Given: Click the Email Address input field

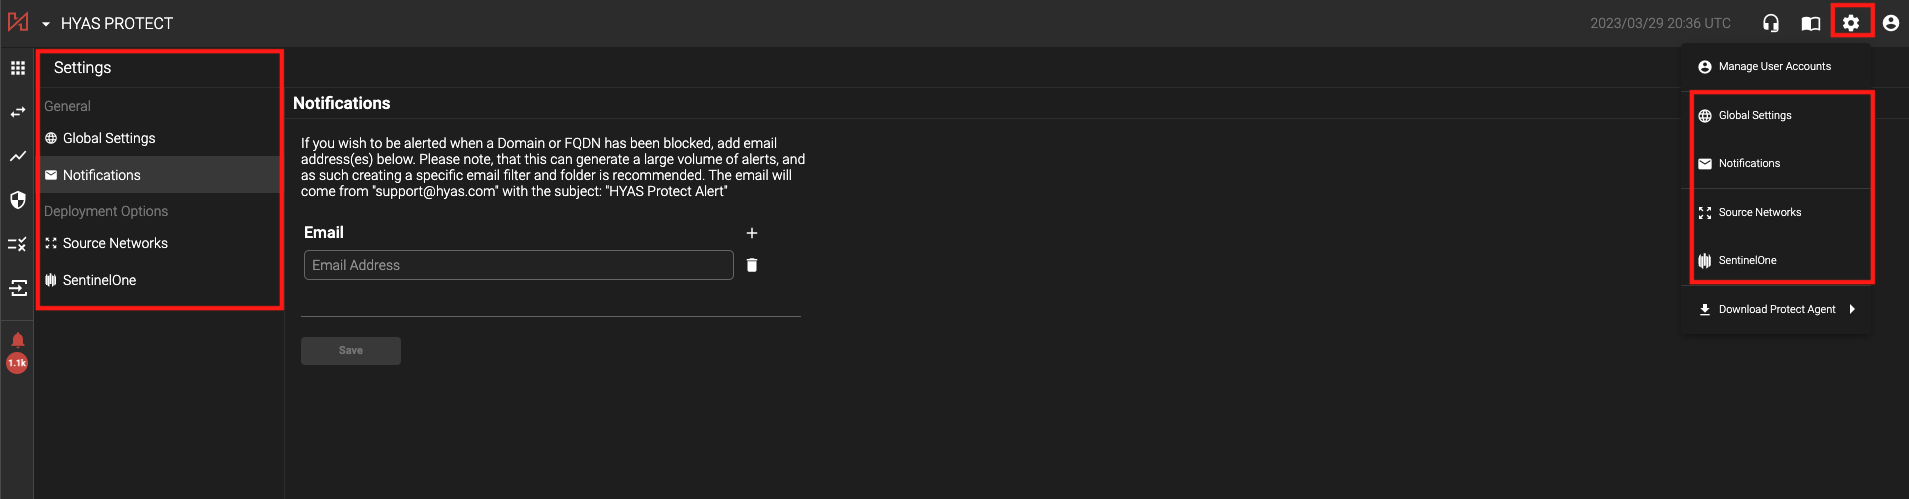Looking at the screenshot, I should tap(518, 265).
